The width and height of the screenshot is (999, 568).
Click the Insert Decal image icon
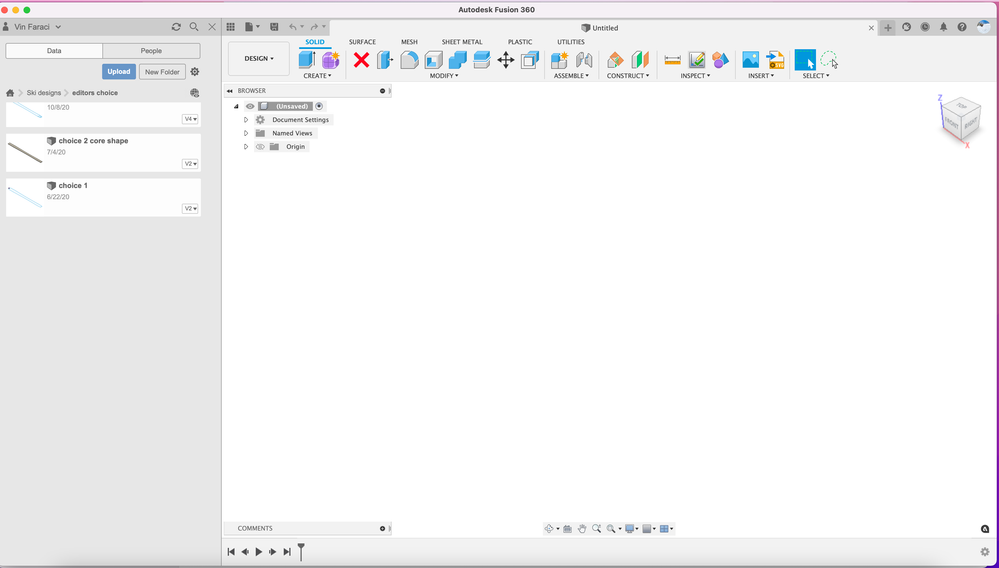751,60
